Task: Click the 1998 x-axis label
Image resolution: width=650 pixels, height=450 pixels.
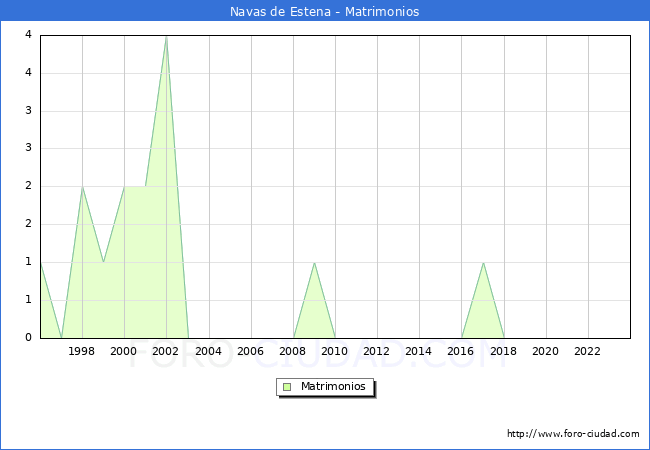Action: [81, 351]
